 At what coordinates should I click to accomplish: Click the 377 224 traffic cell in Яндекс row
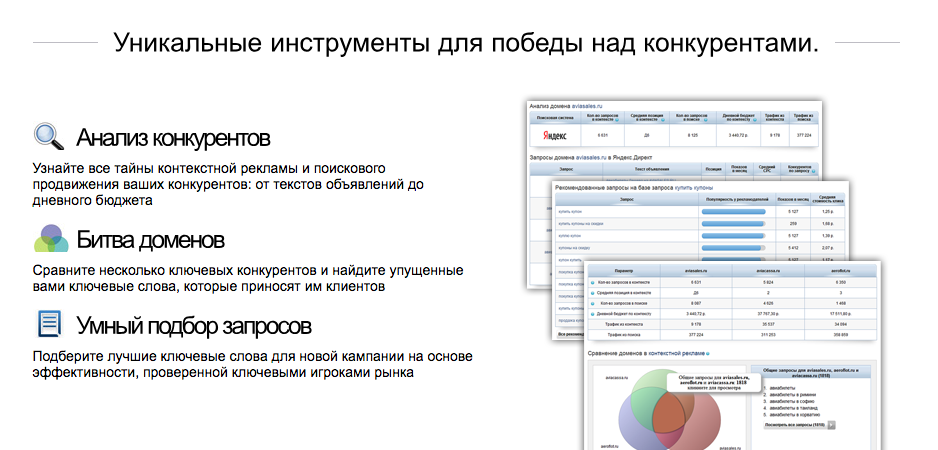click(803, 136)
